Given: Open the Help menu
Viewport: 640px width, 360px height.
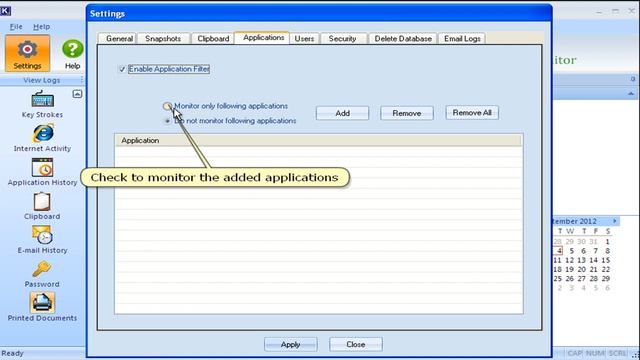Looking at the screenshot, I should [x=42, y=27].
